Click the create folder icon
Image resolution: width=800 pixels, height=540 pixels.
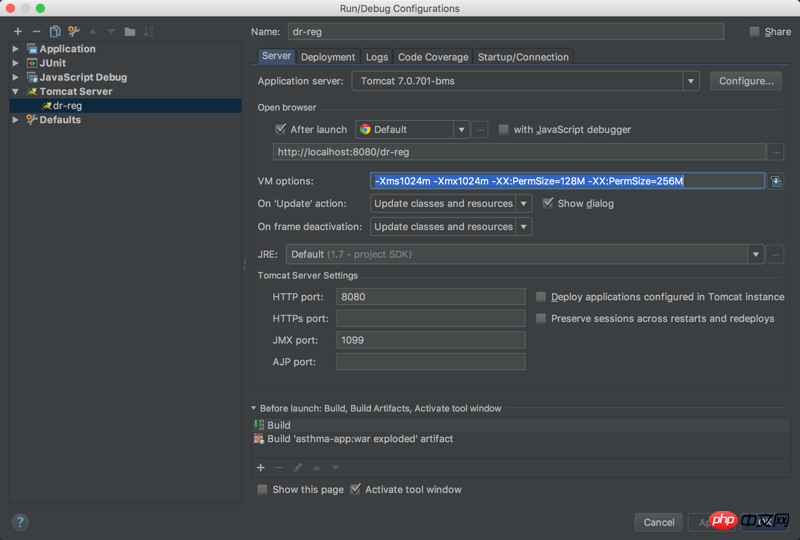[x=130, y=32]
